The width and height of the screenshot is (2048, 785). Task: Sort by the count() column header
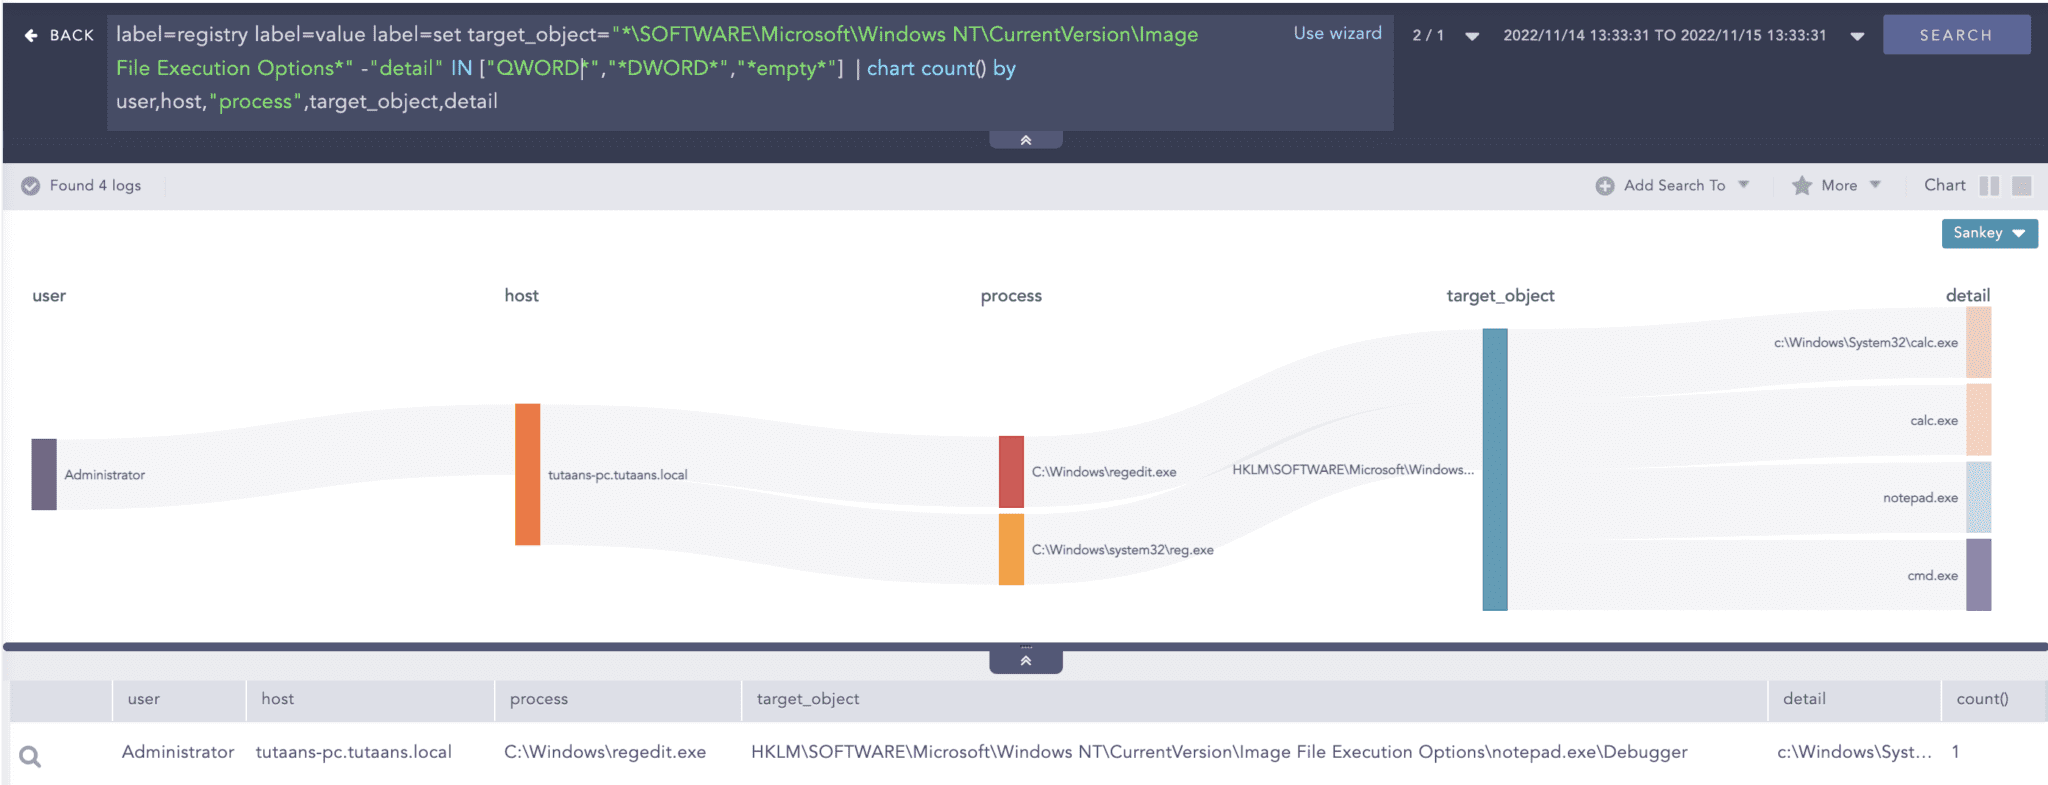[x=1981, y=699]
